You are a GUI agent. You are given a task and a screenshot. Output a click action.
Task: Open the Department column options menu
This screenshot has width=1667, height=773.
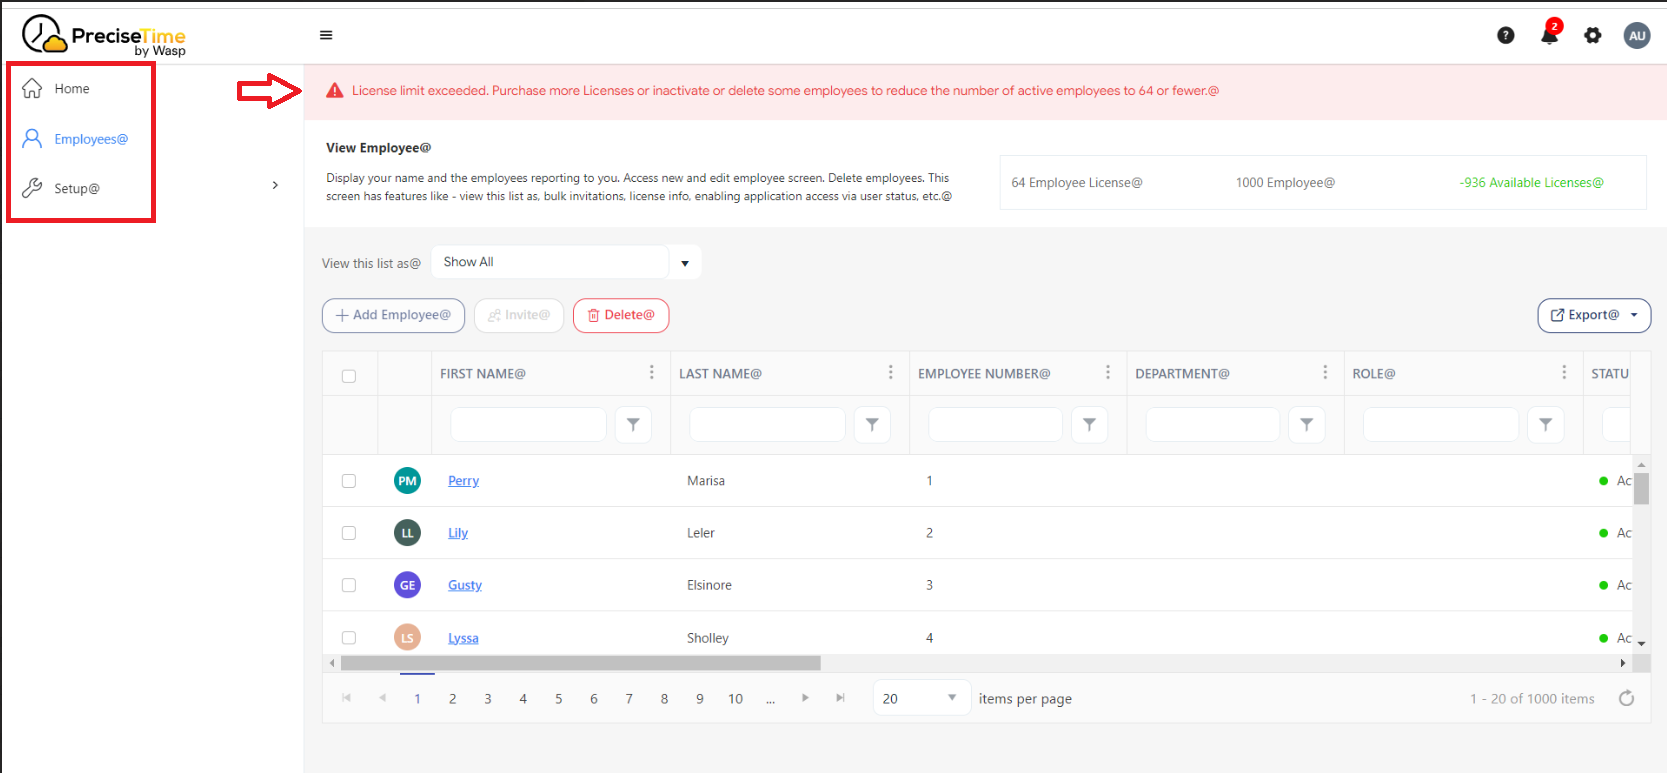tap(1325, 373)
